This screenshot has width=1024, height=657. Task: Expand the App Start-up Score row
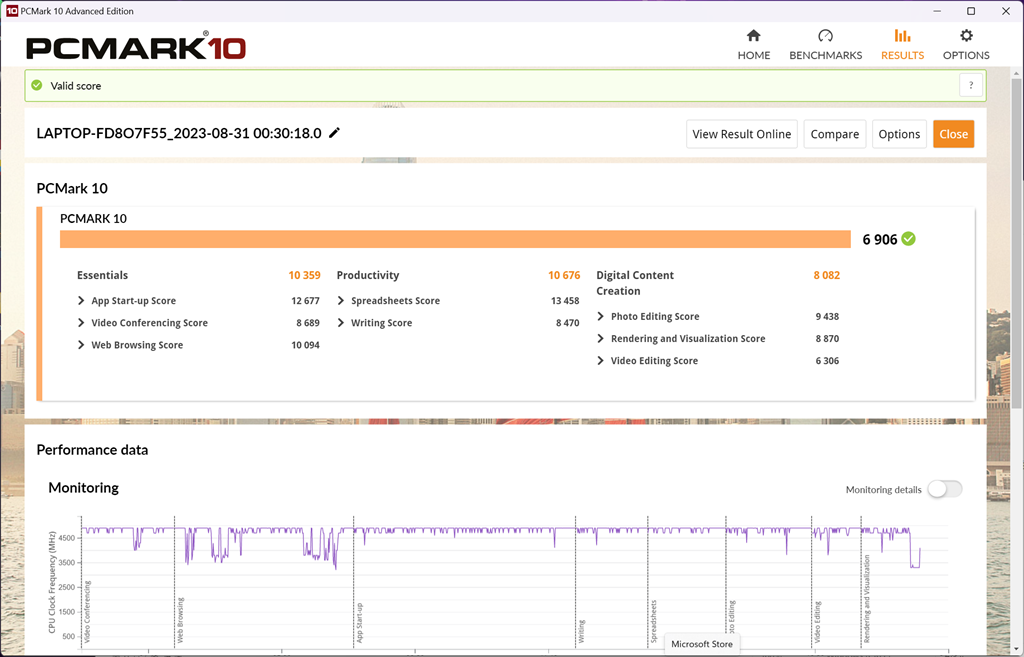[81, 301]
